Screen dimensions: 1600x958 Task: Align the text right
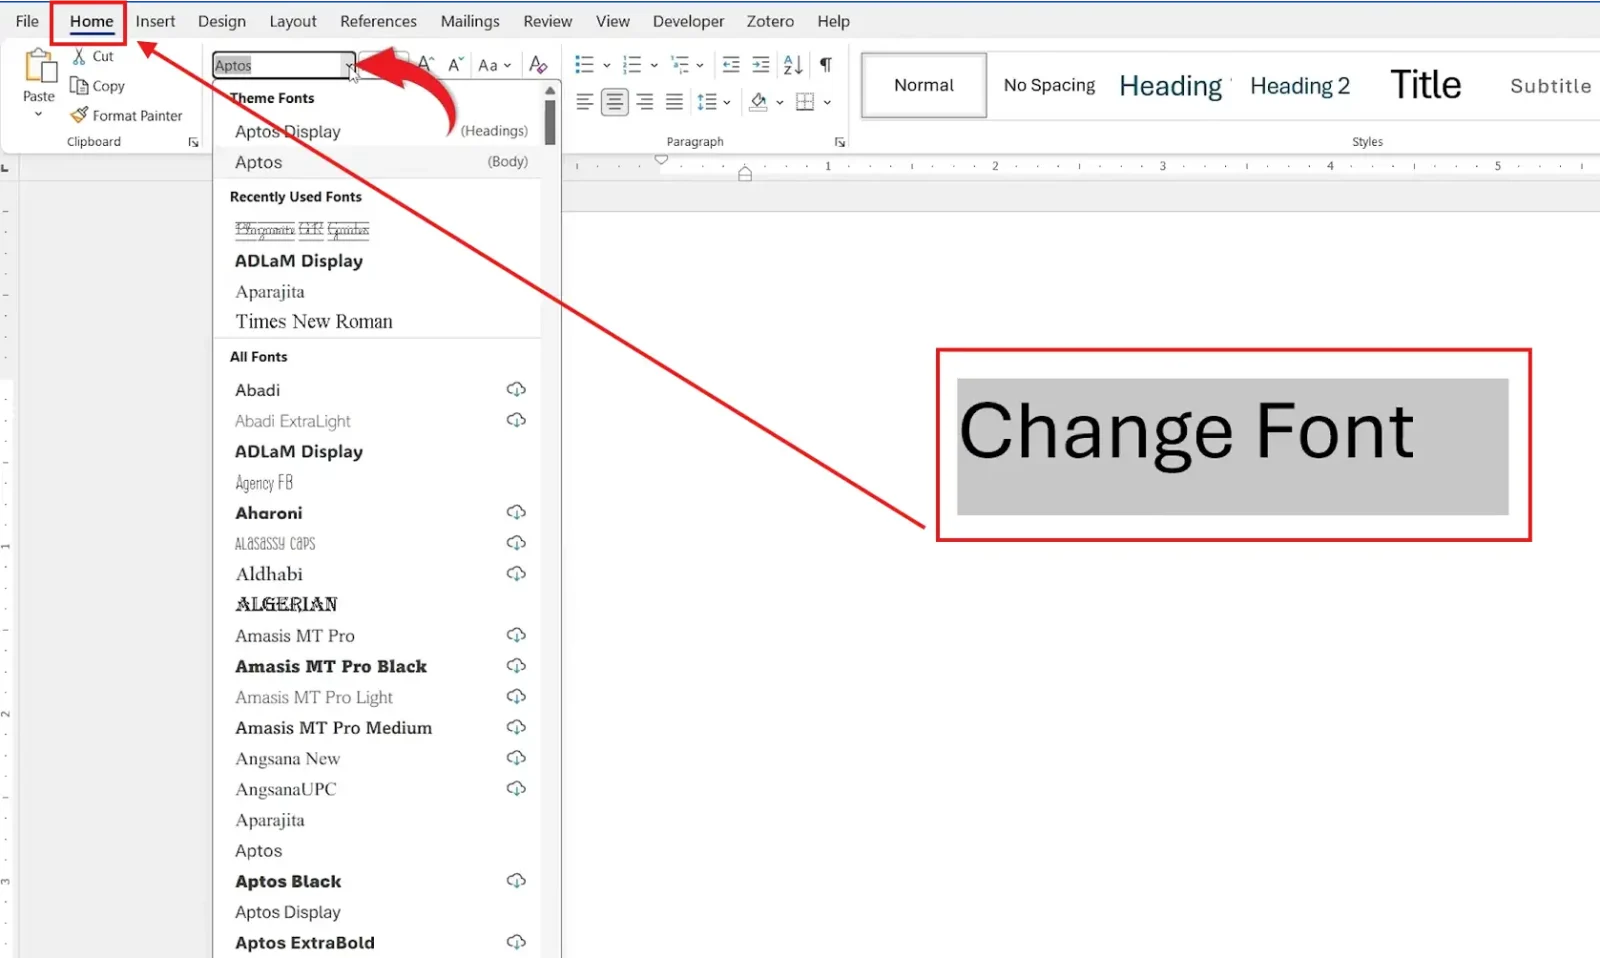645,102
